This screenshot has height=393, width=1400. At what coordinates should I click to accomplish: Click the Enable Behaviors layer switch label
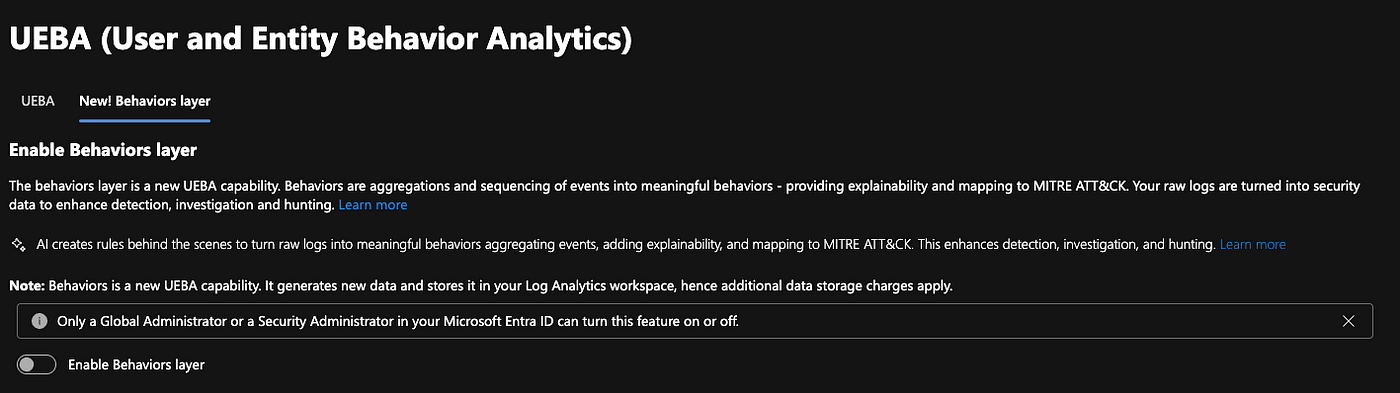pyautogui.click(x=136, y=365)
